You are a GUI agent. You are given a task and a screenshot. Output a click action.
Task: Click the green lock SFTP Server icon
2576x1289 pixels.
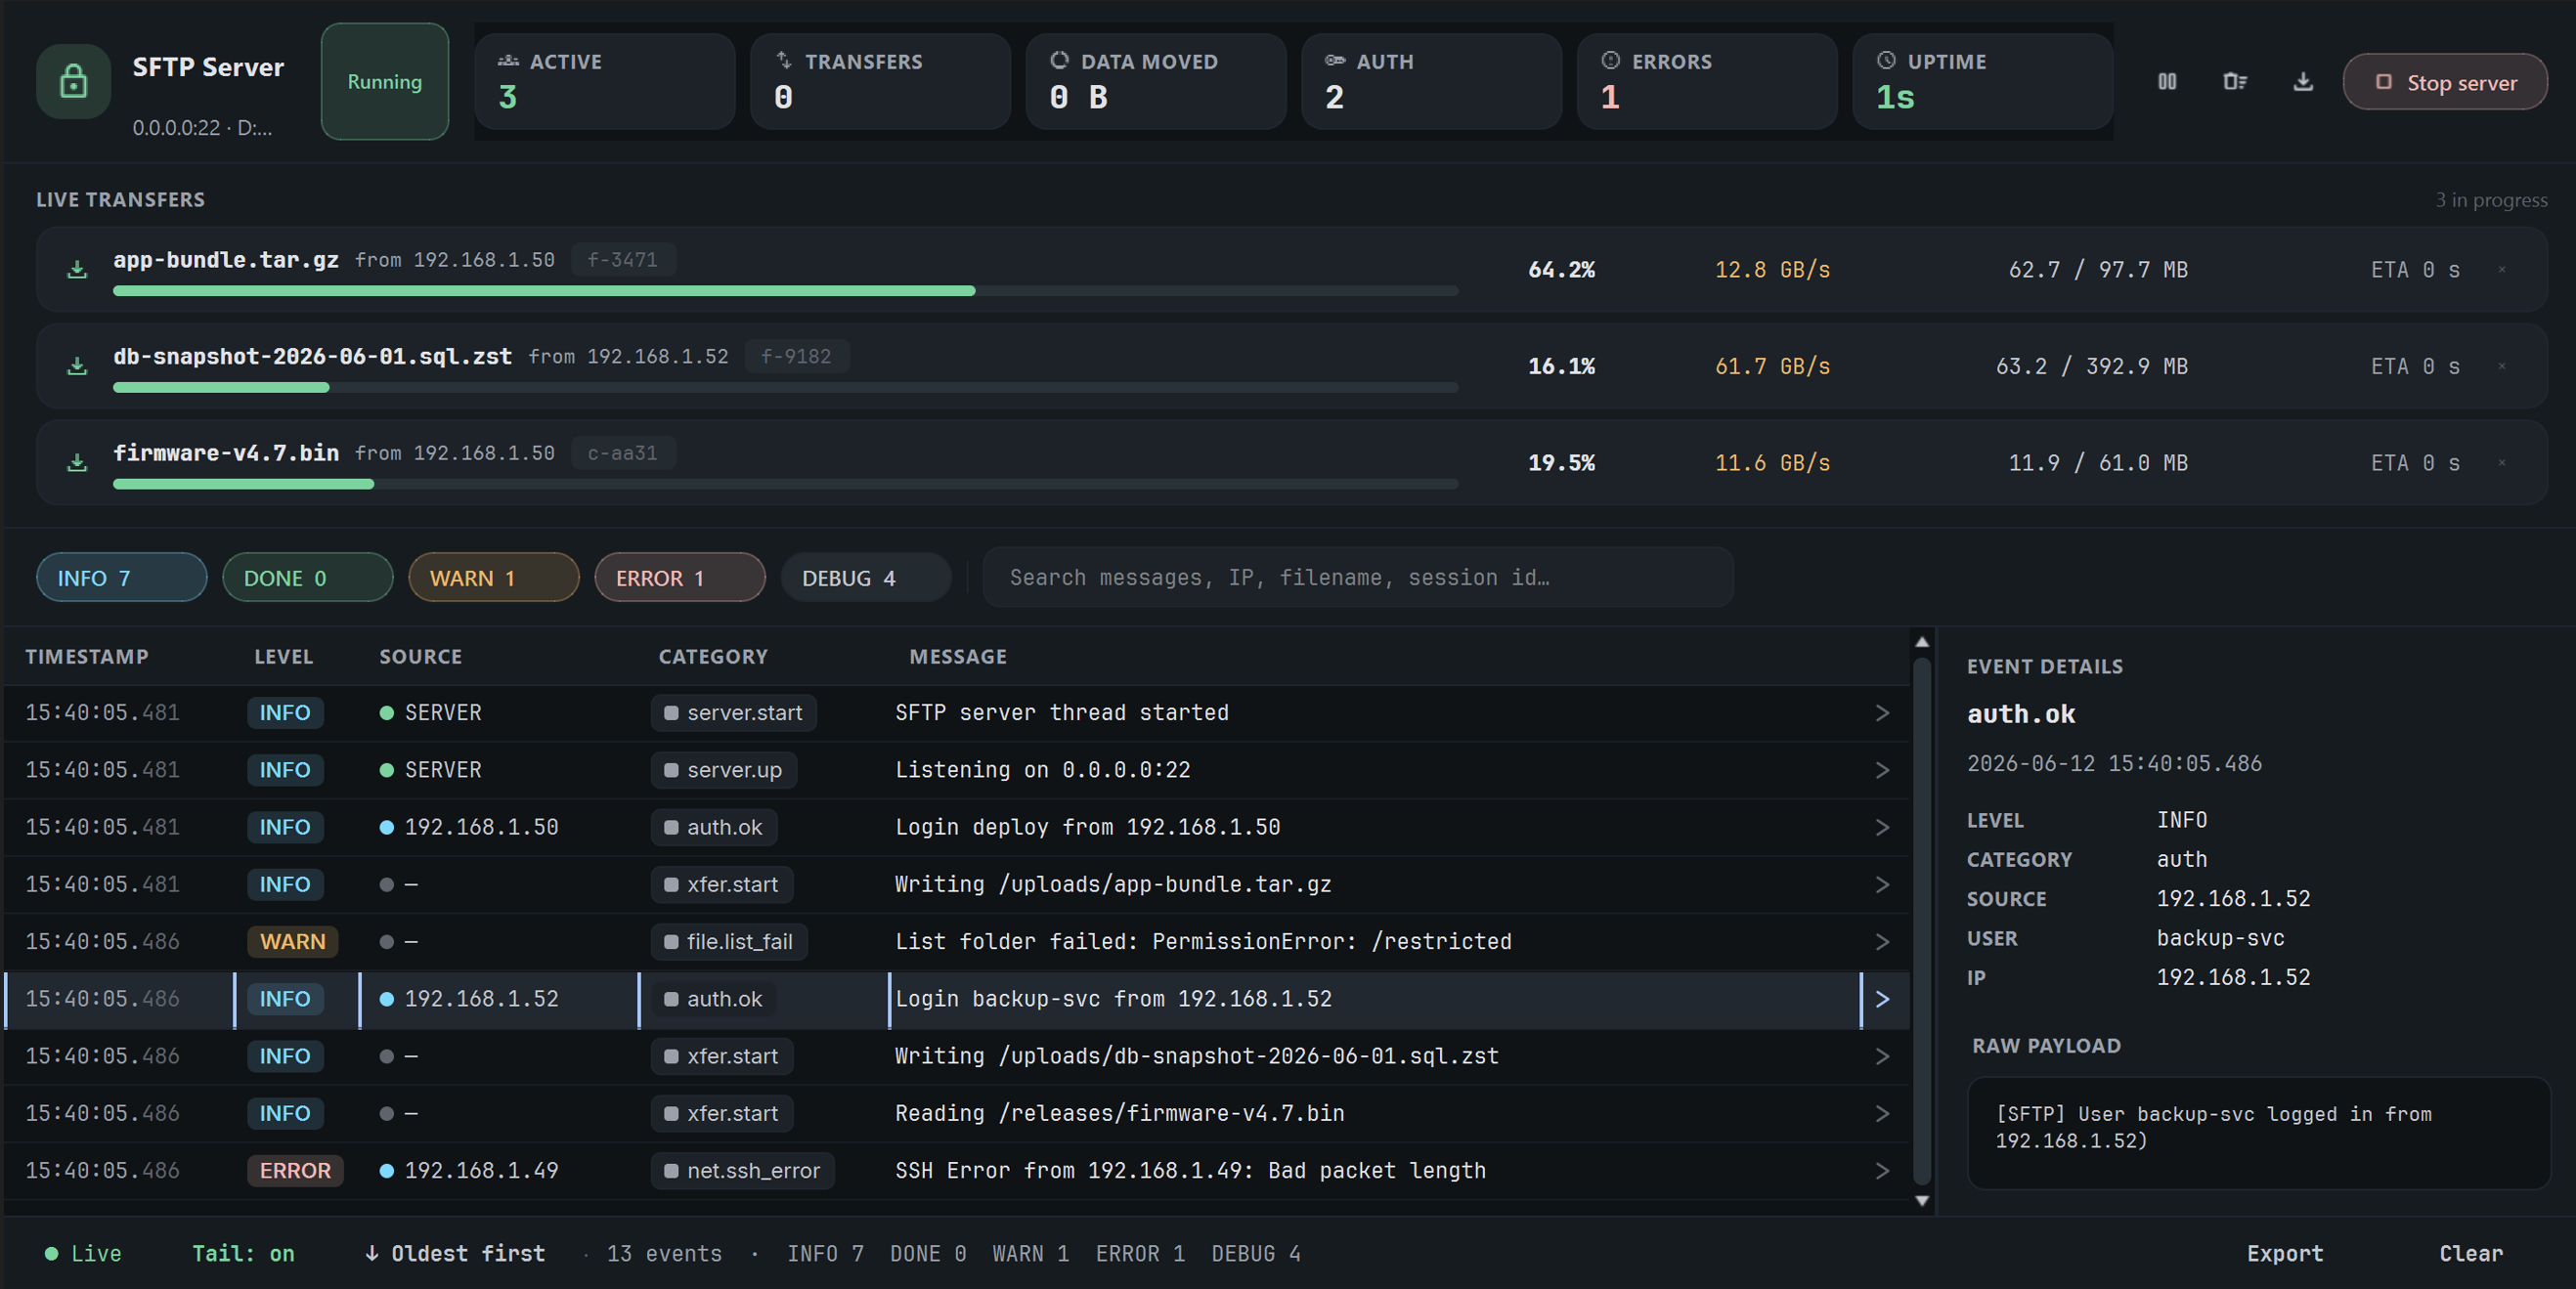(x=74, y=82)
